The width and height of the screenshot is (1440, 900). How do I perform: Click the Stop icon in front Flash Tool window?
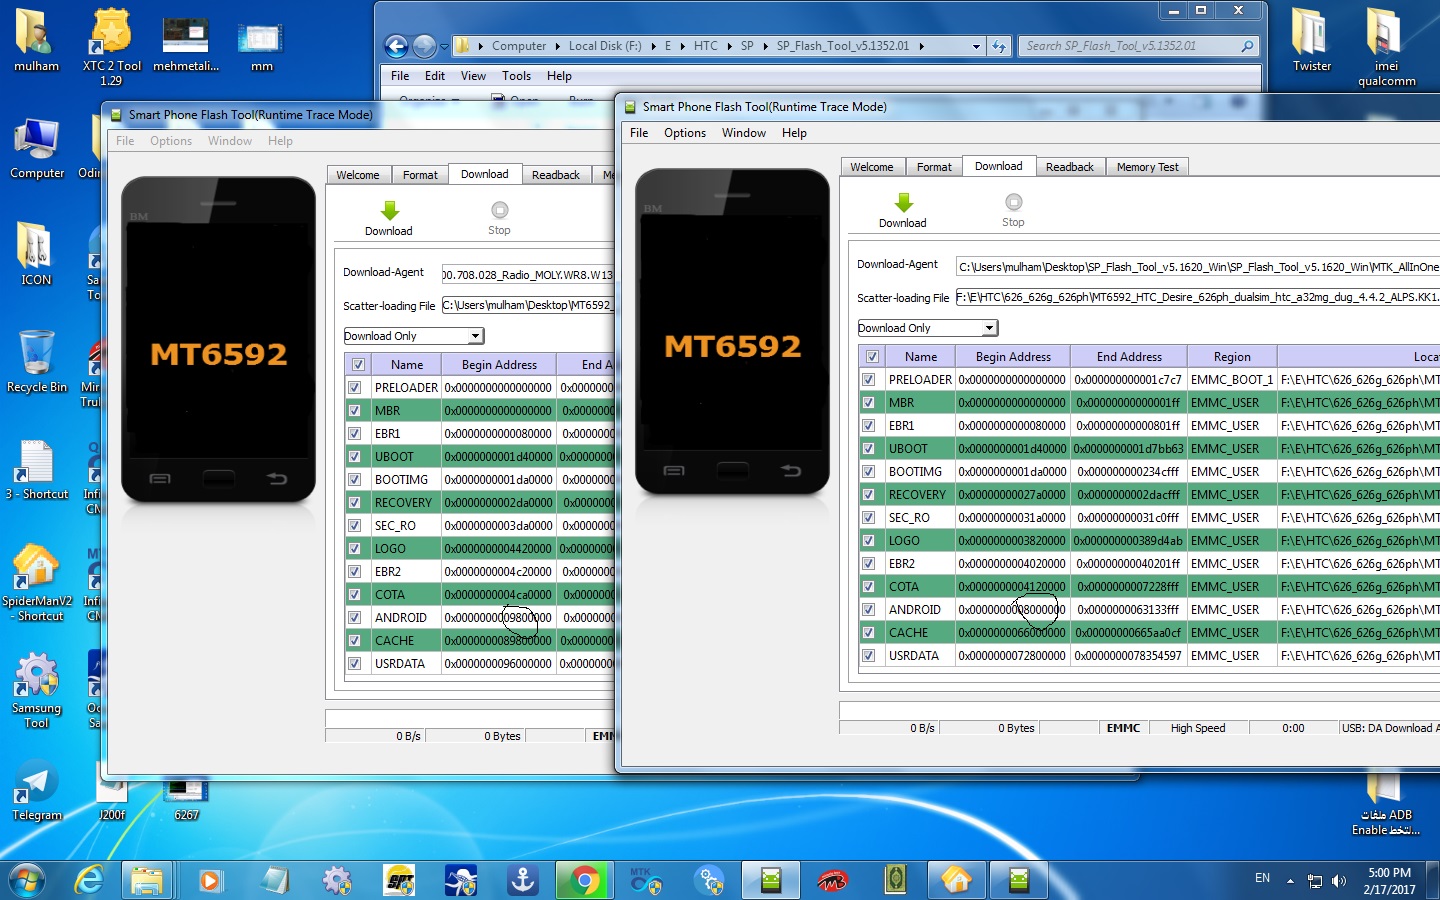point(1013,202)
